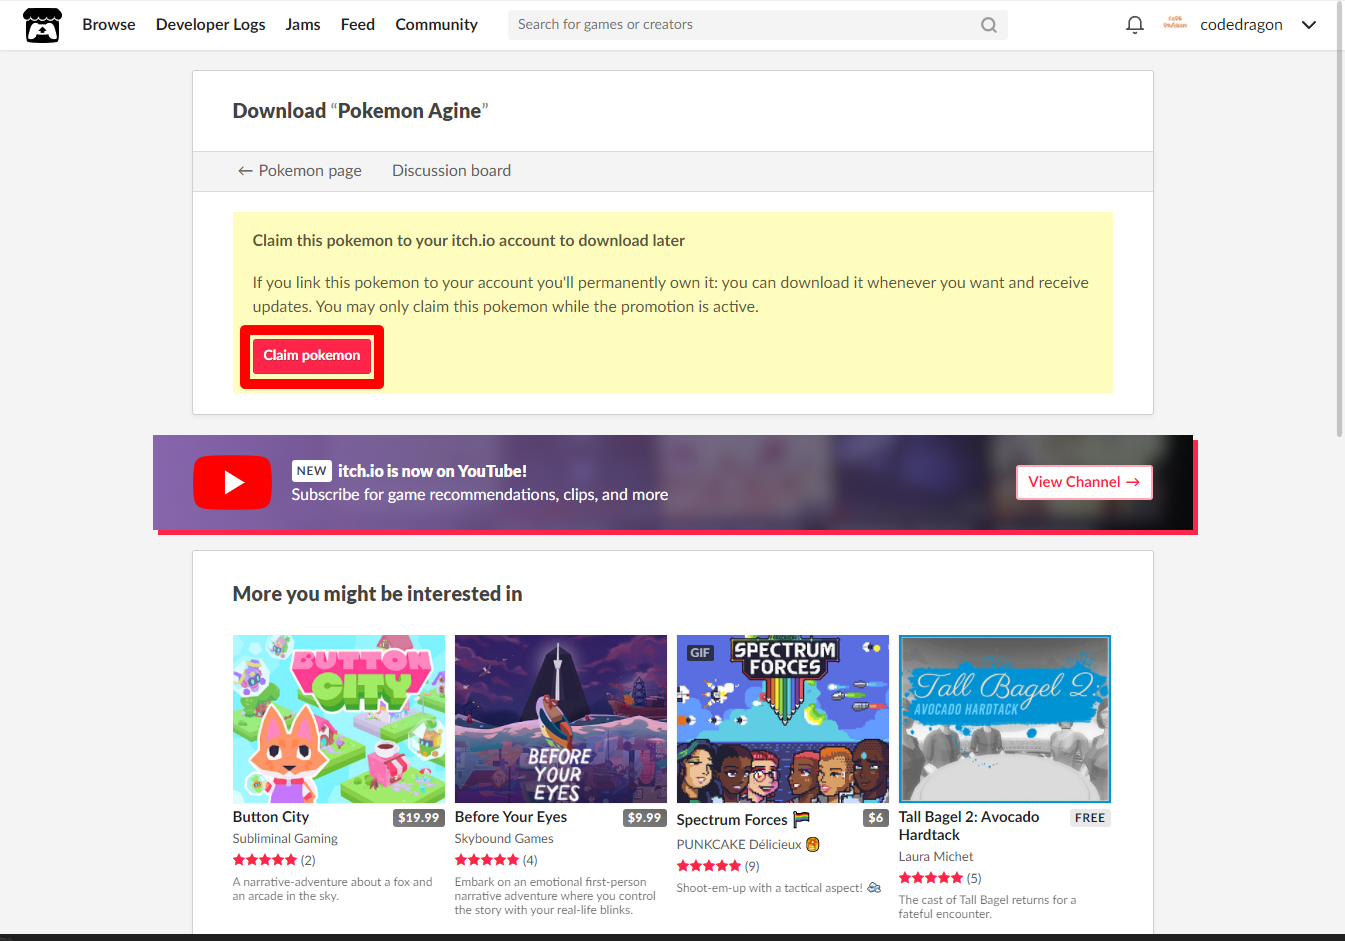Visit the Skybound Games creator page

[504, 839]
